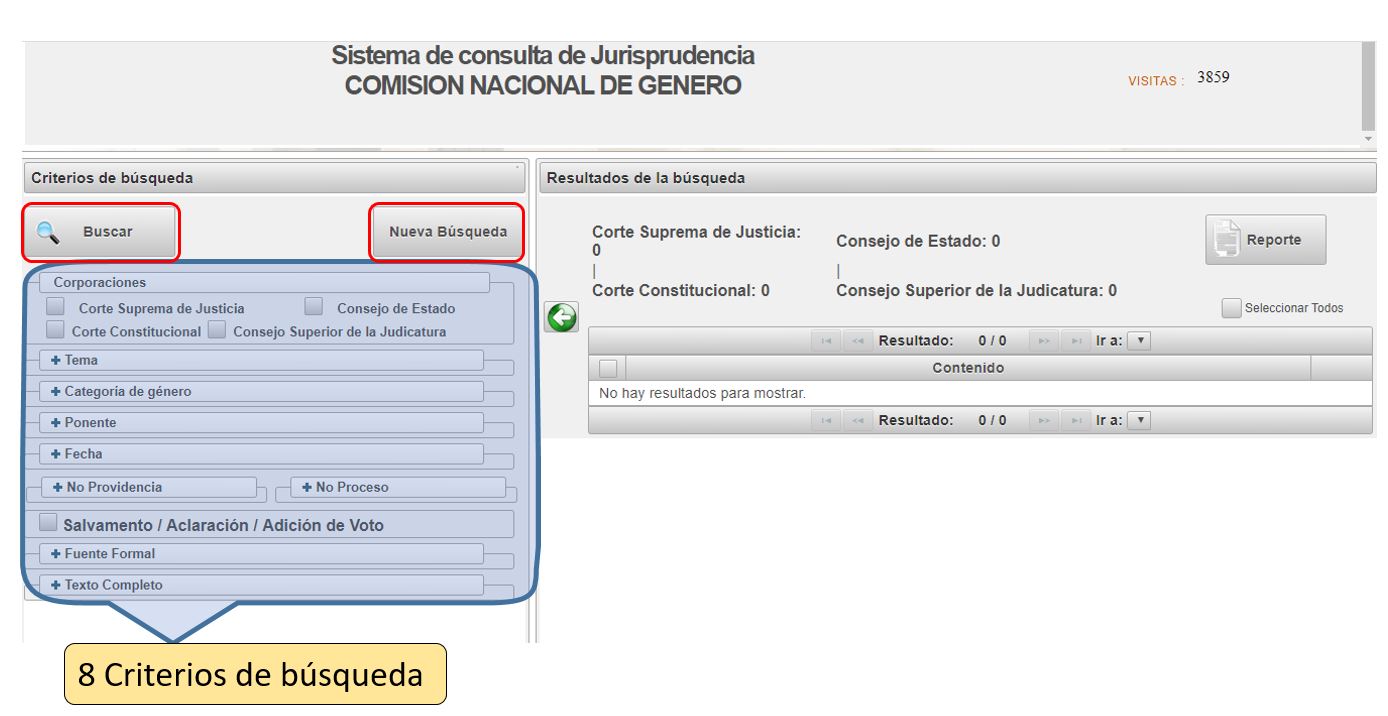Click the magnifying glass Buscar icon
This screenshot has width=1388, height=716.
(47, 232)
